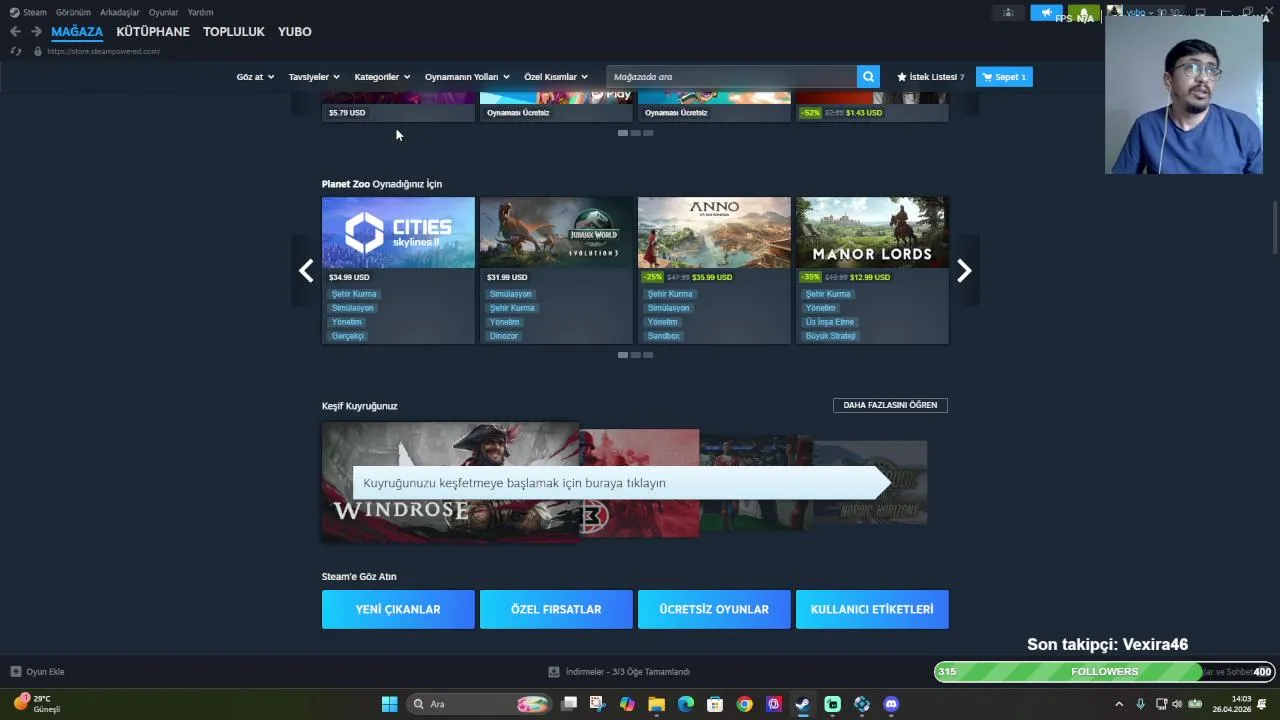This screenshot has height=720, width=1280.
Task: Open the İstek Listesi wishlist
Action: click(930, 77)
